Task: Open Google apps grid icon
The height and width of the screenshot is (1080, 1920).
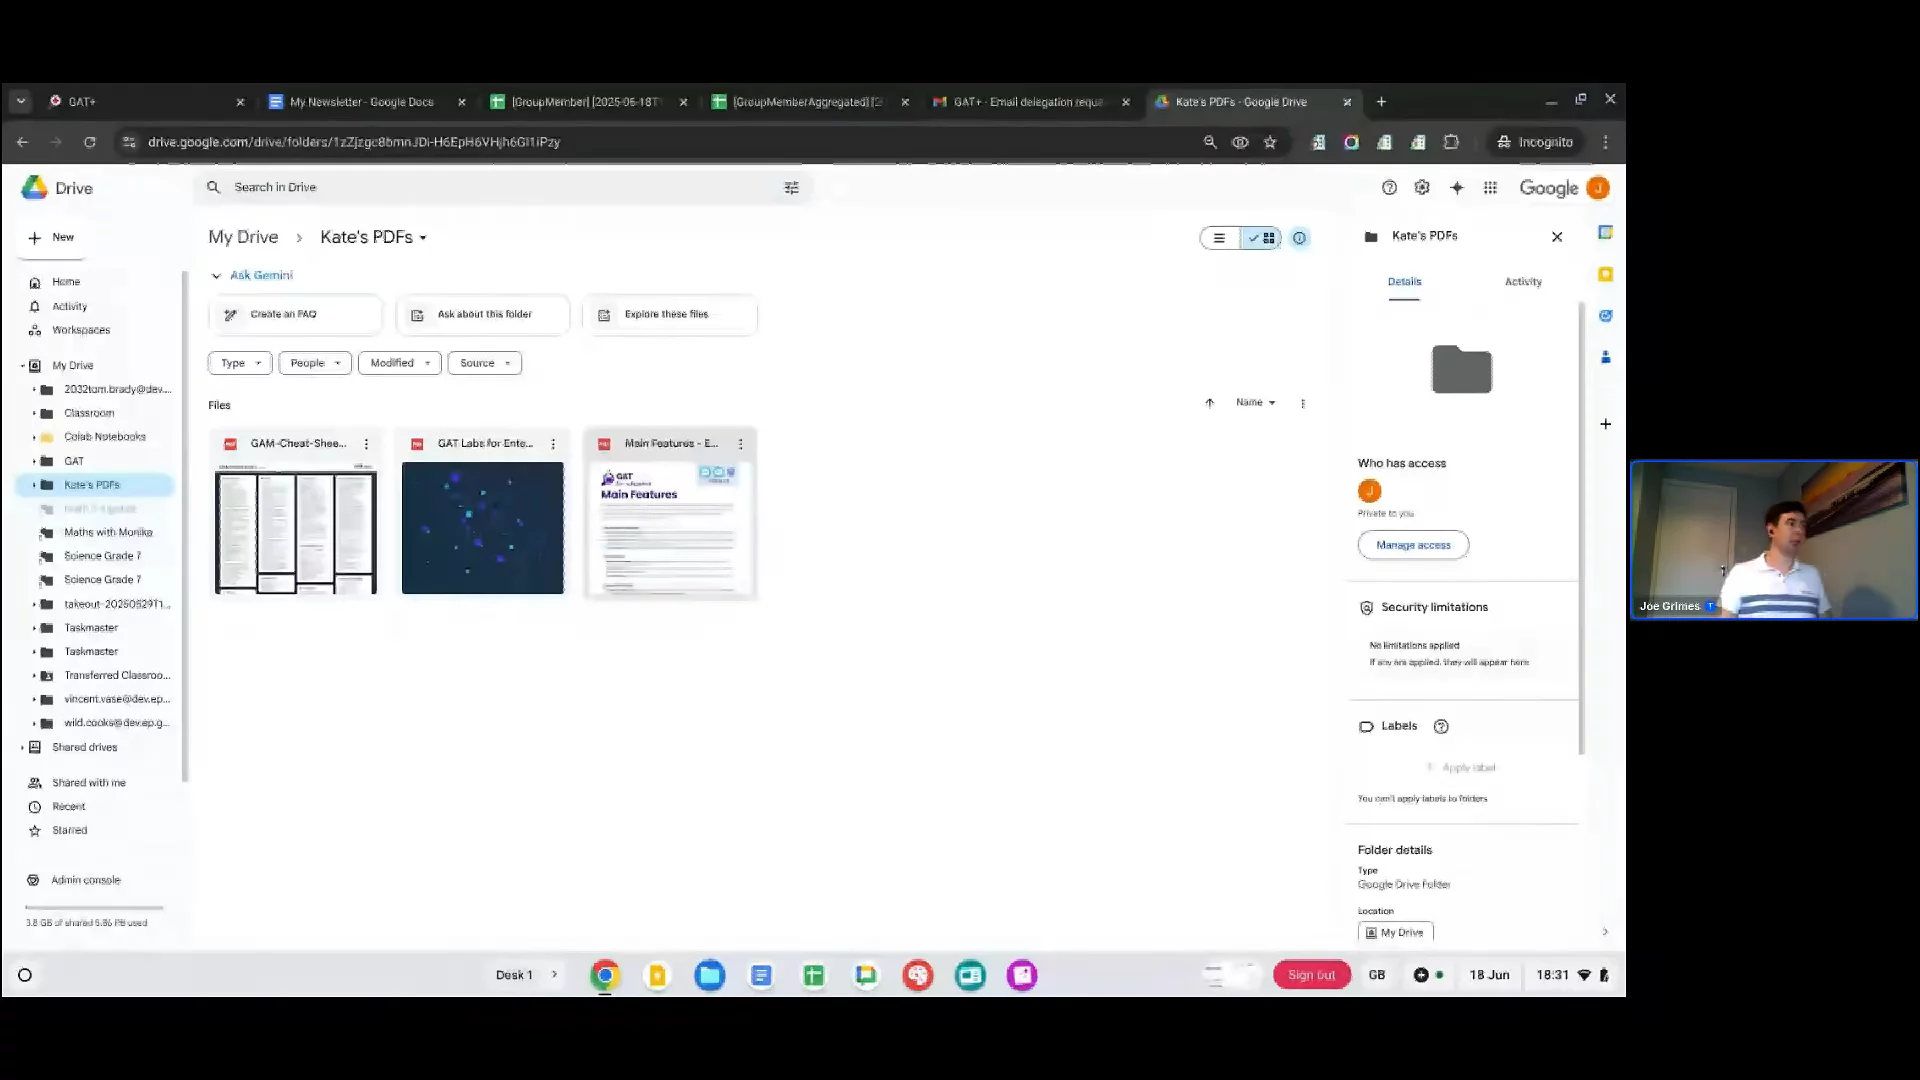Action: [x=1490, y=188]
